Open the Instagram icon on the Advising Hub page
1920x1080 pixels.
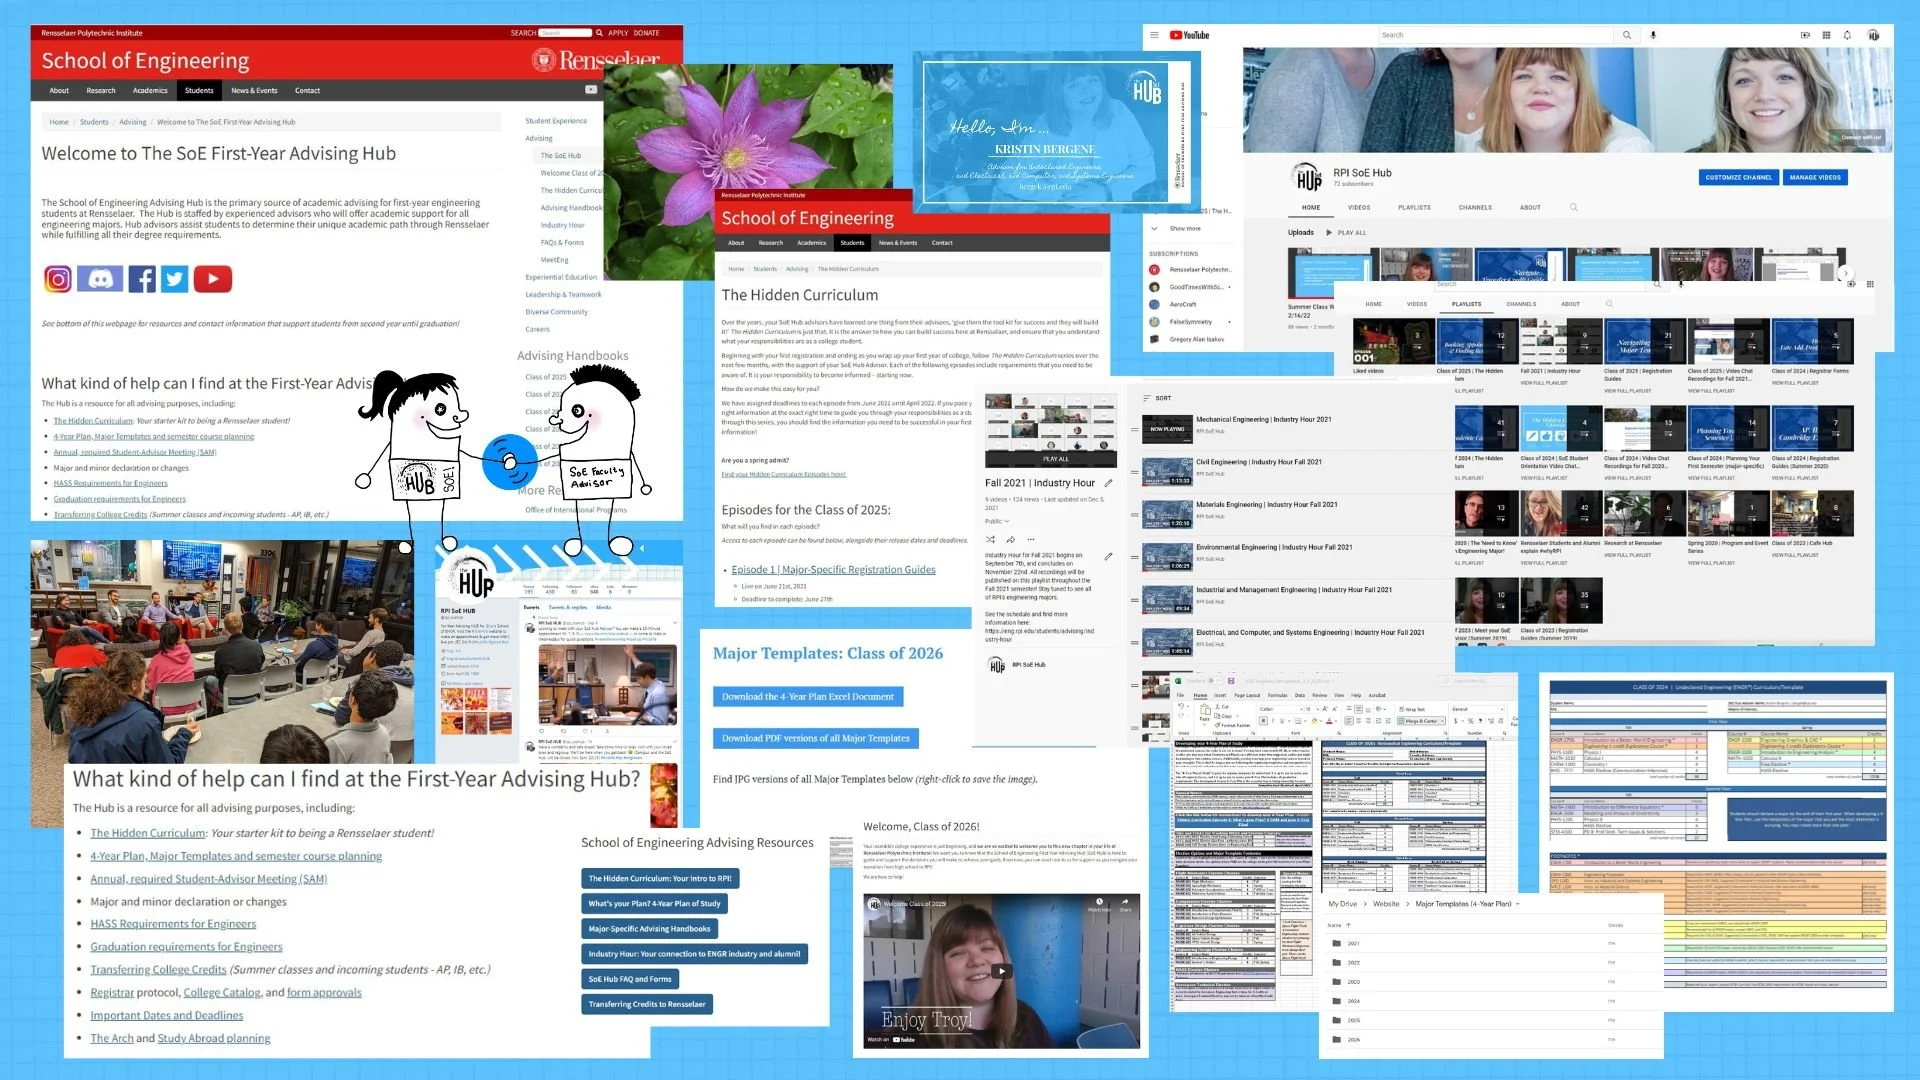(x=58, y=279)
